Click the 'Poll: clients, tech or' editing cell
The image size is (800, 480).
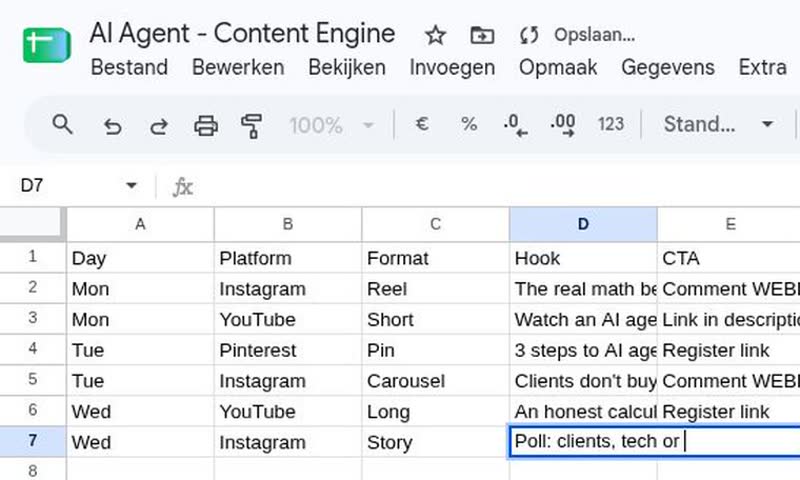(655, 441)
